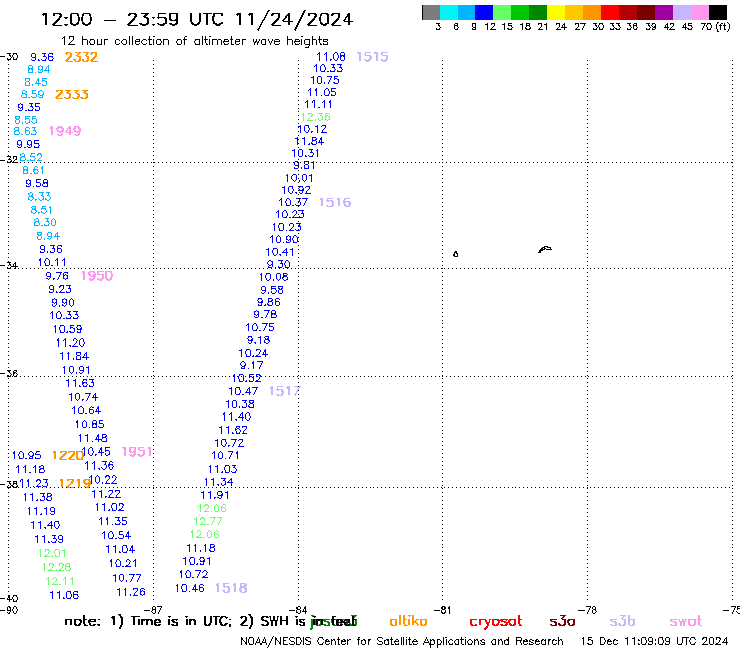The height and width of the screenshot is (650, 740).
Task: Click the altika time stamp 2333
Action: (72, 94)
